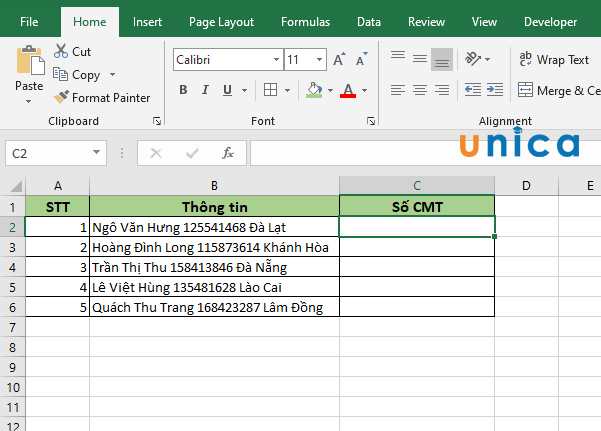Select the 'Thông tin' header cell
Image resolution: width=601 pixels, height=431 pixels.
coord(214,207)
